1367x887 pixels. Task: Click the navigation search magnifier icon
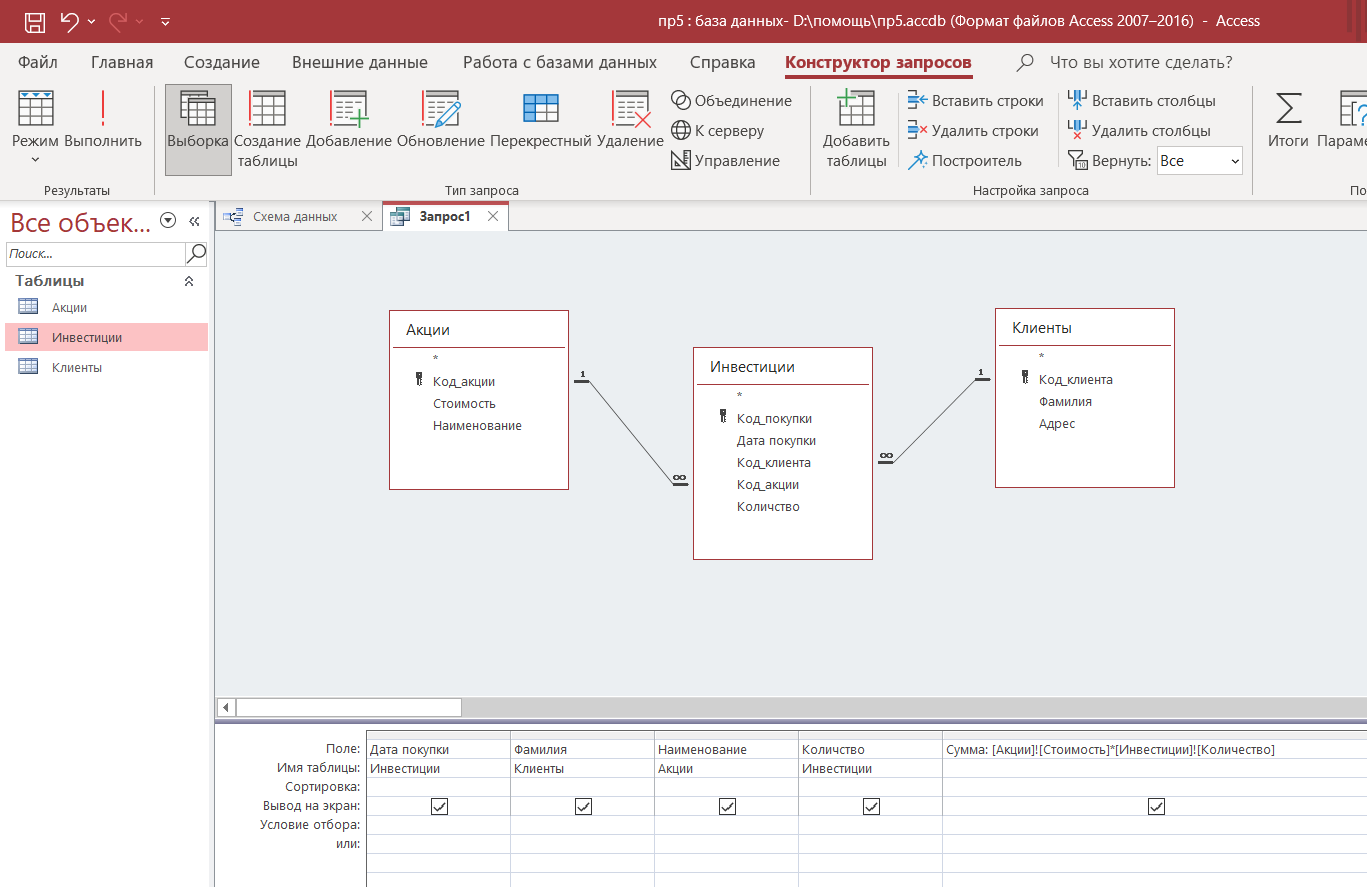click(197, 253)
